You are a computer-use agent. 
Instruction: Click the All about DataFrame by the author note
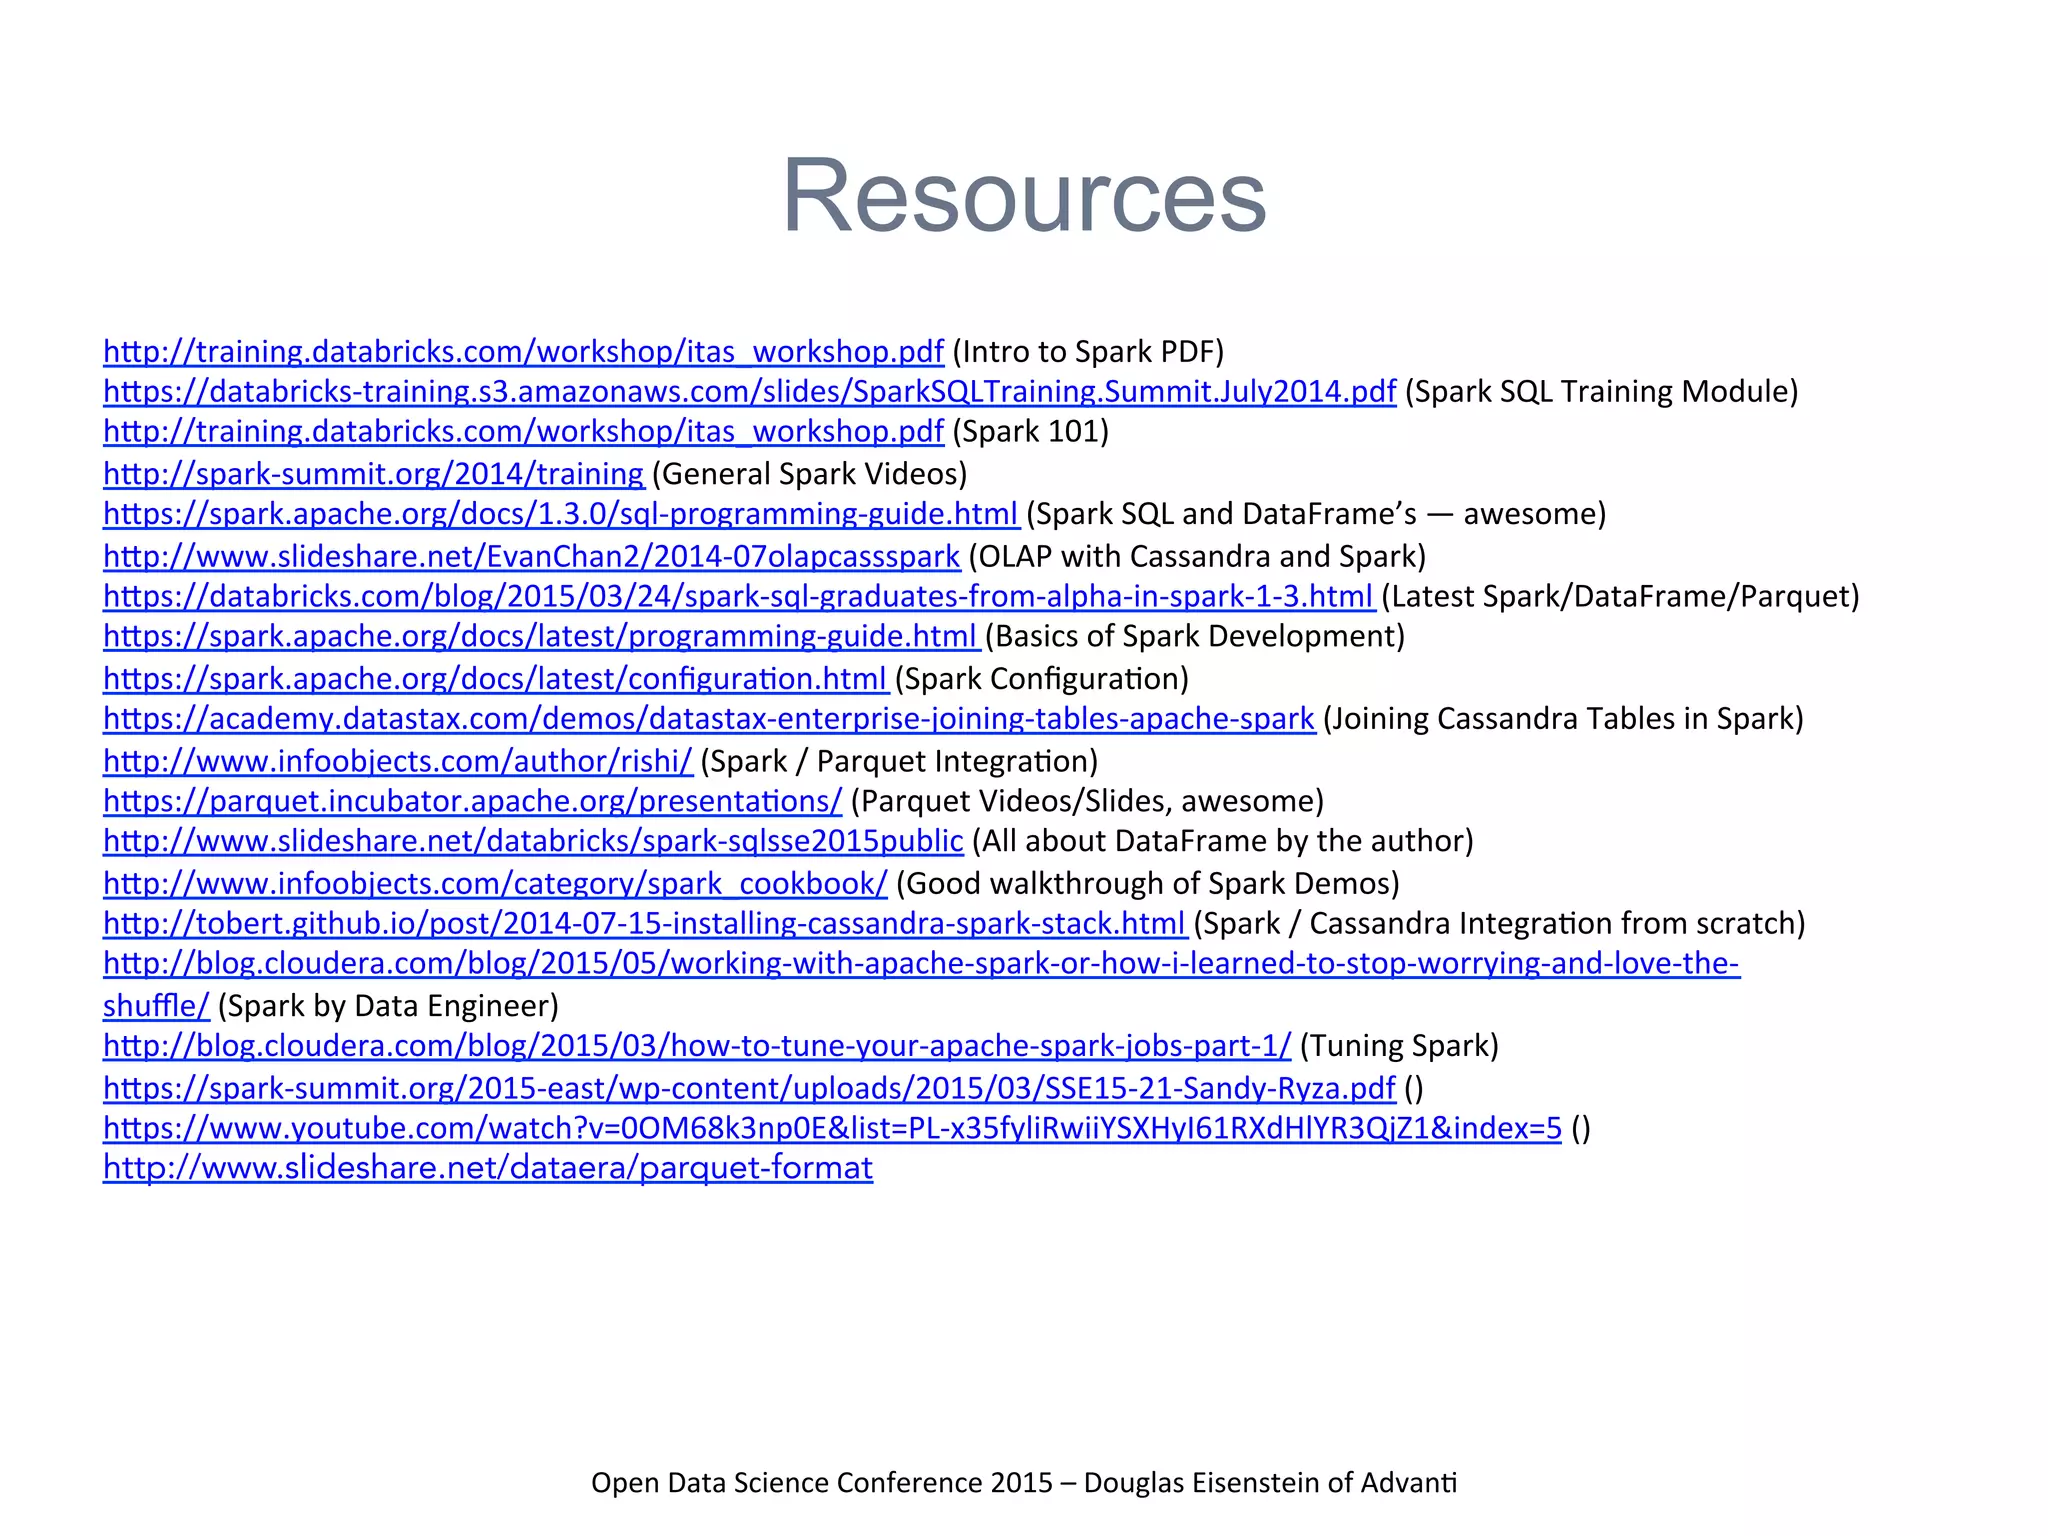(x=1223, y=842)
